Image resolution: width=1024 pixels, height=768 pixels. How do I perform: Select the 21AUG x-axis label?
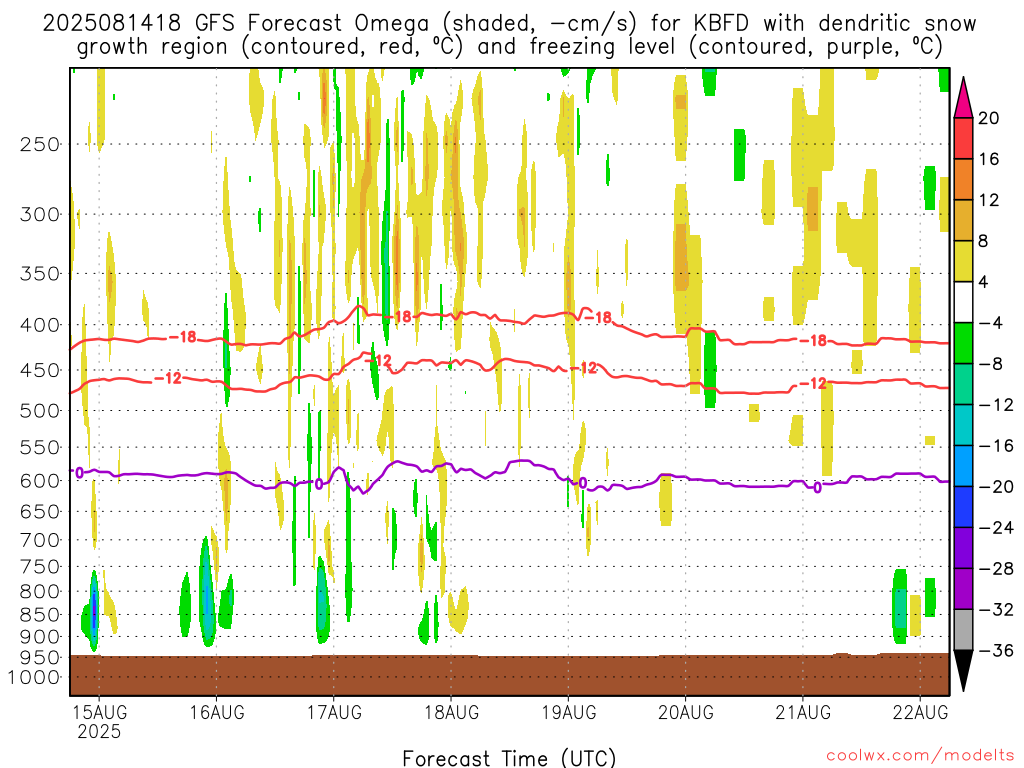(x=803, y=712)
